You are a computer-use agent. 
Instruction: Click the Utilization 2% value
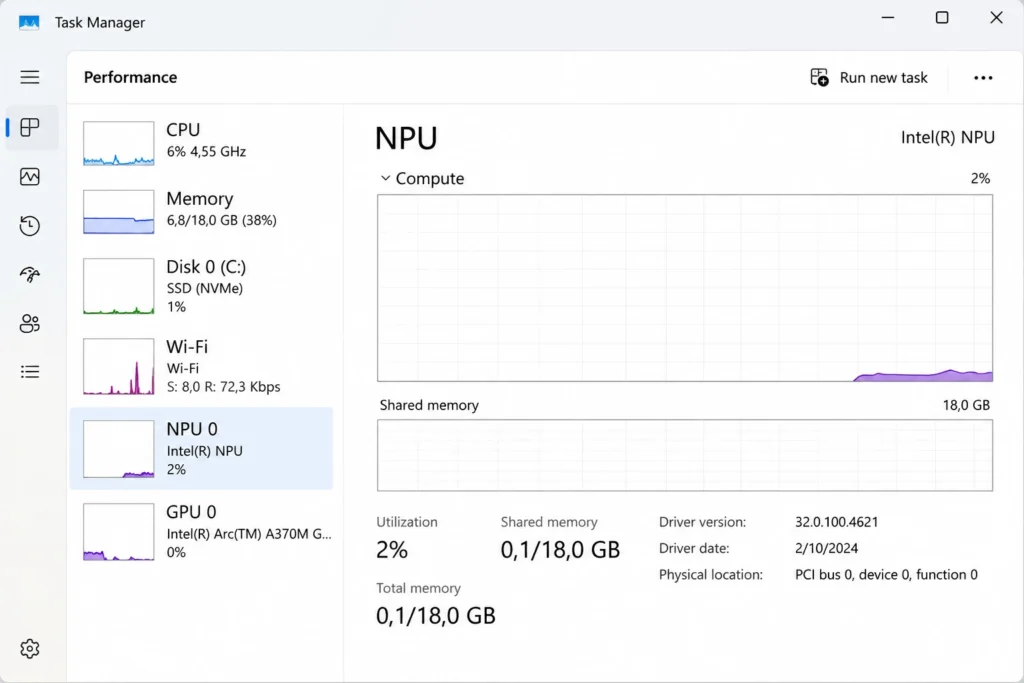(392, 550)
